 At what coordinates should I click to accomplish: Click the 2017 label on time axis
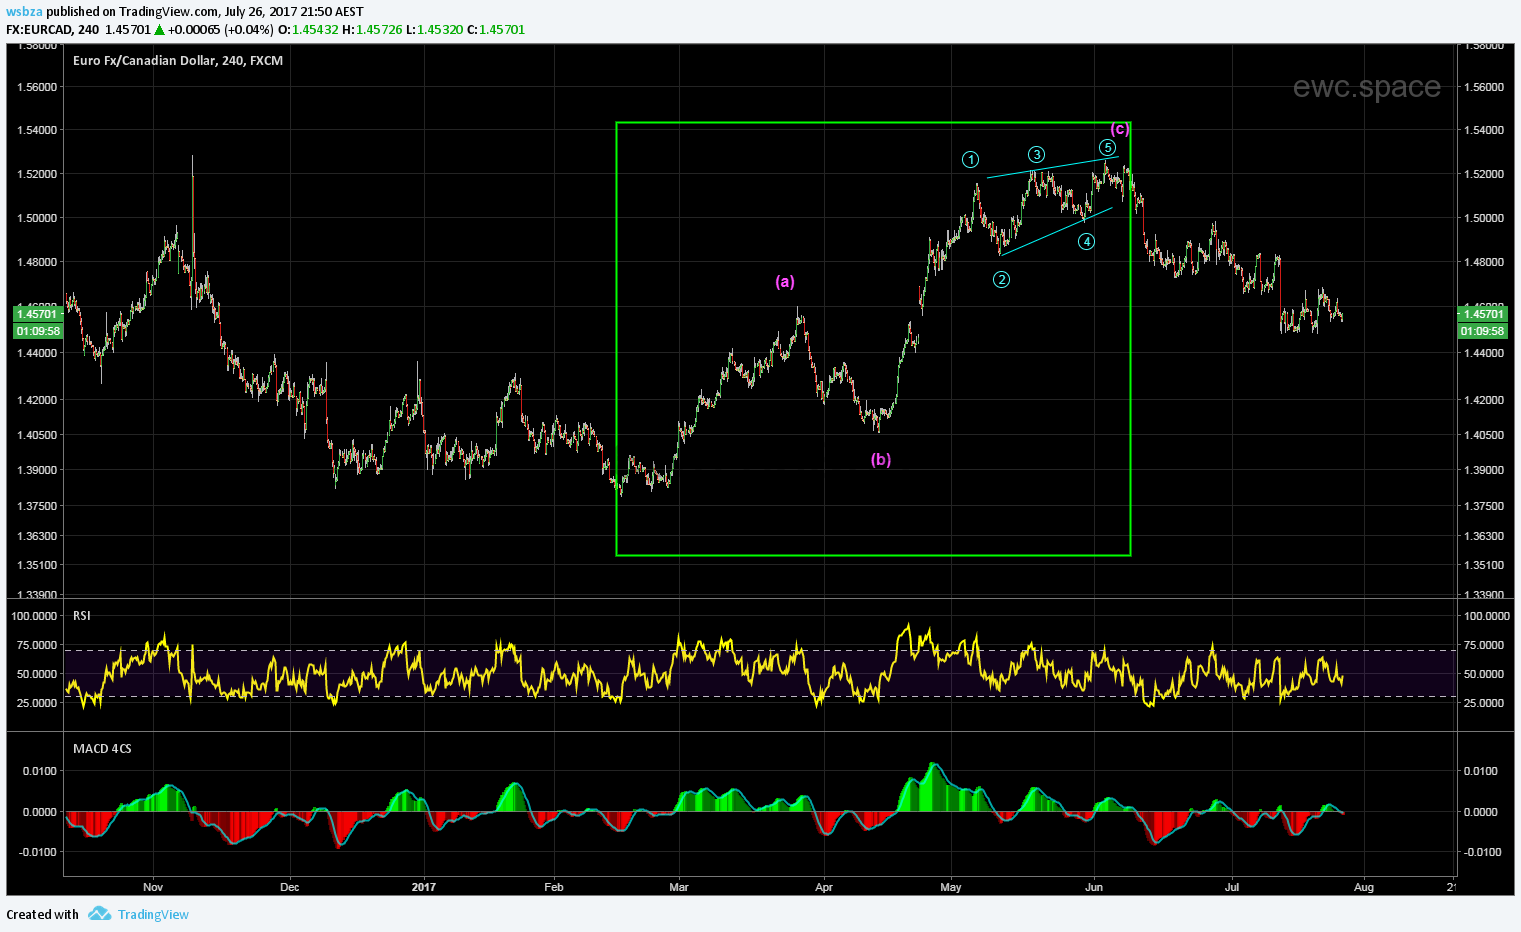tap(424, 887)
